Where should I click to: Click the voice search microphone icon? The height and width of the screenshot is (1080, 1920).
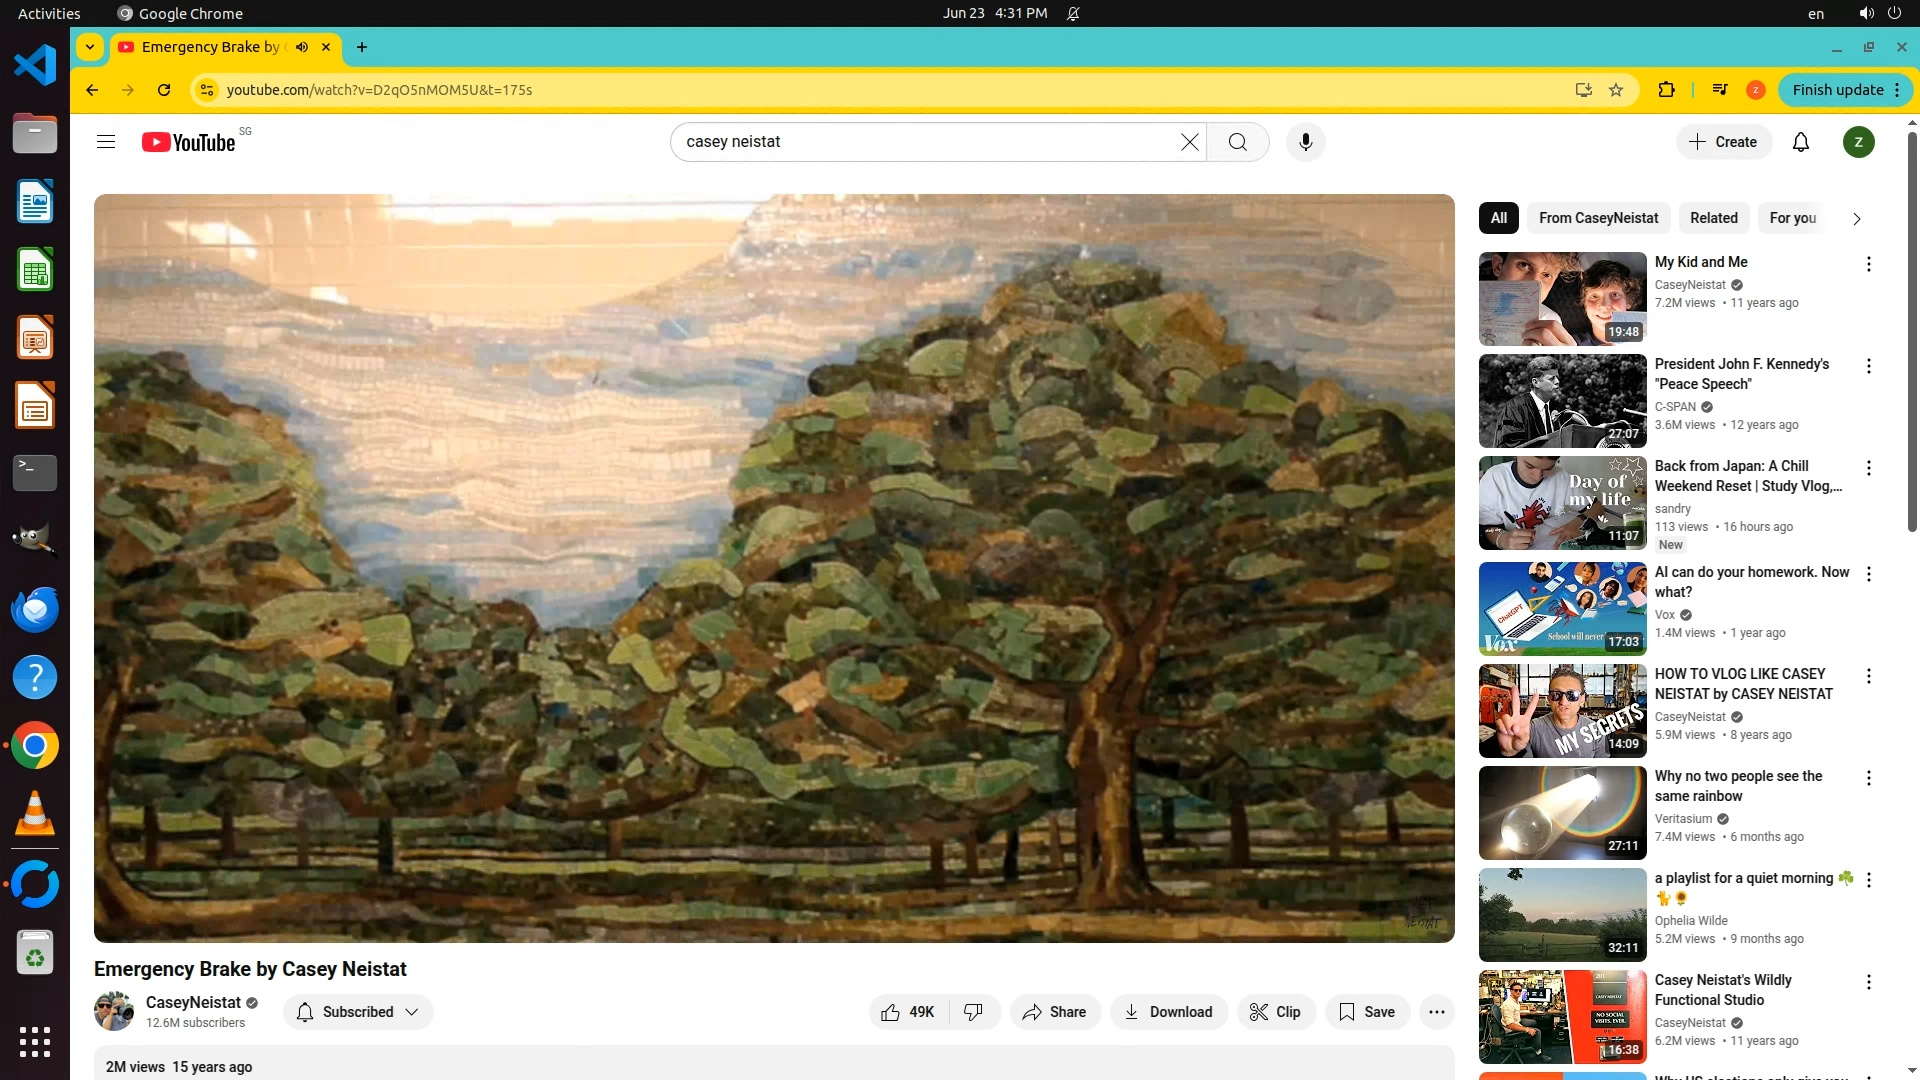1305,142
